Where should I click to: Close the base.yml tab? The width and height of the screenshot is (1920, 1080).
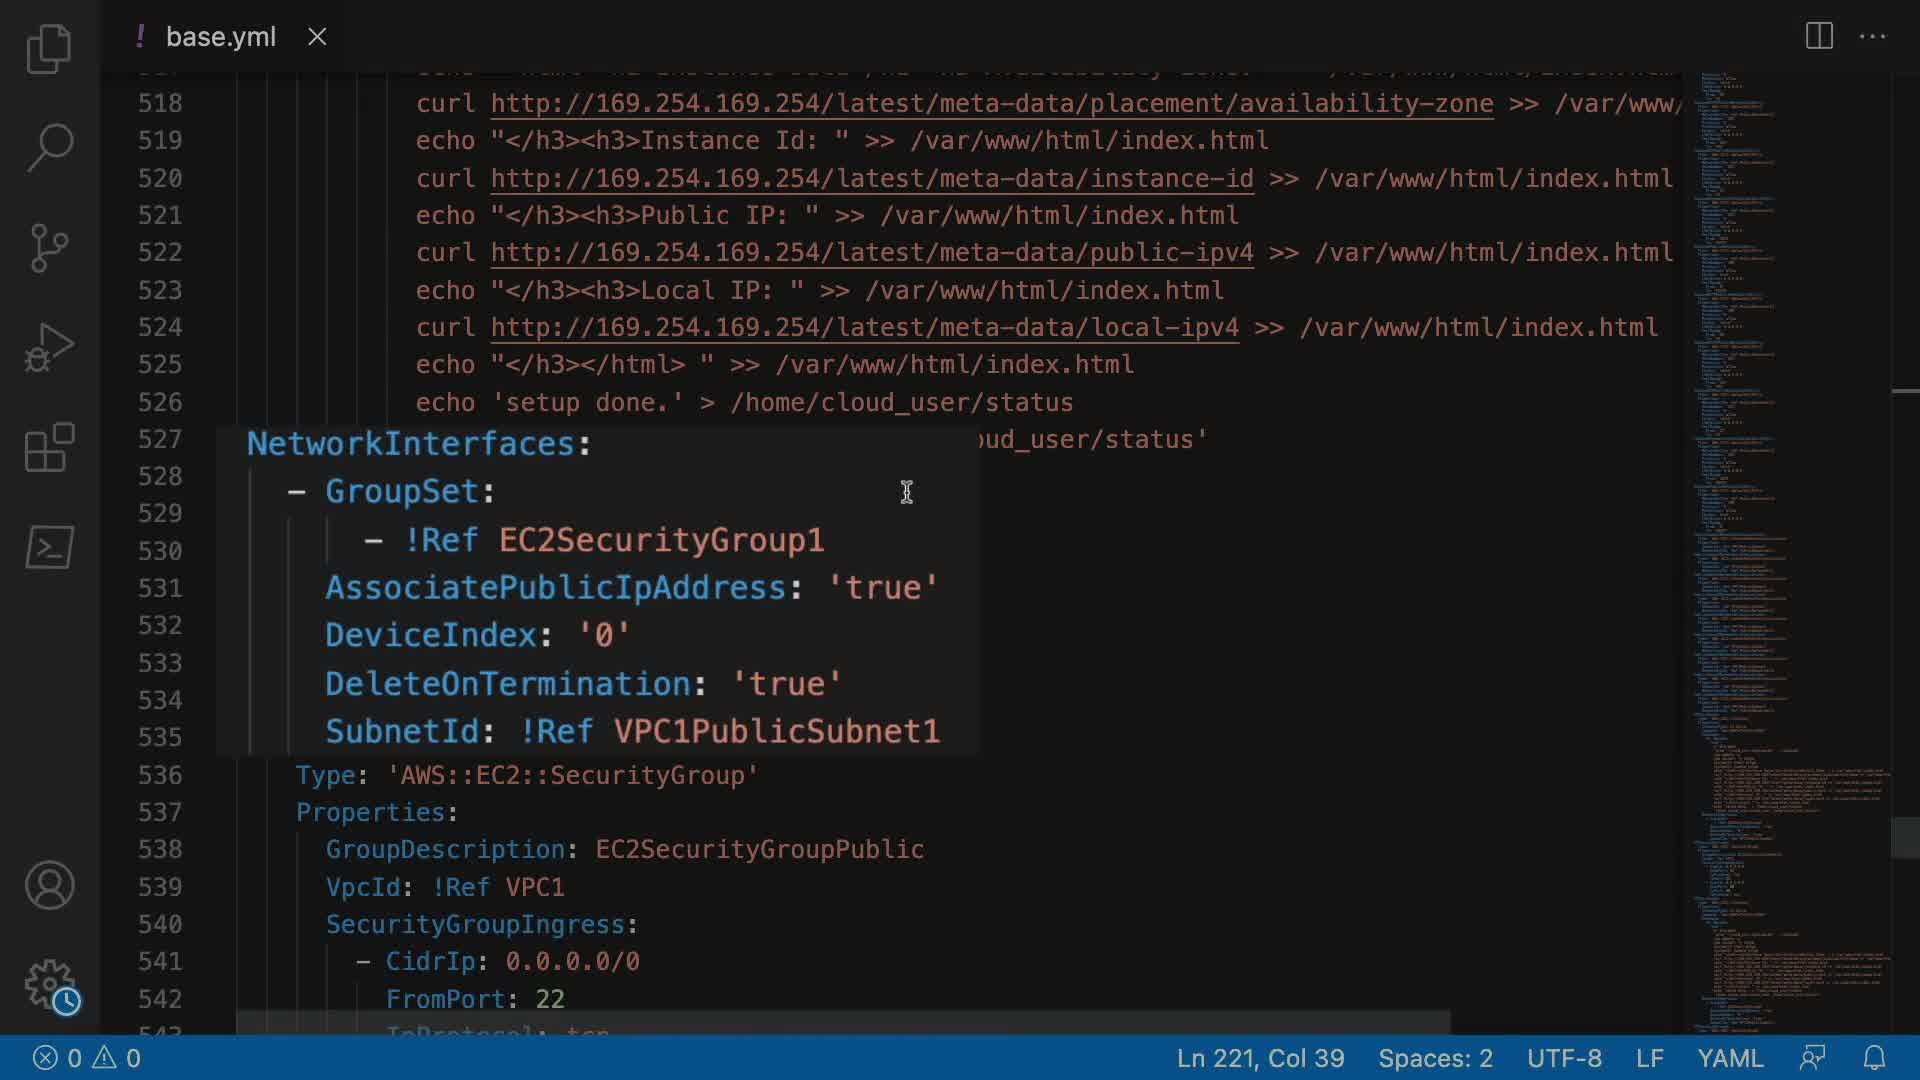pos(317,37)
